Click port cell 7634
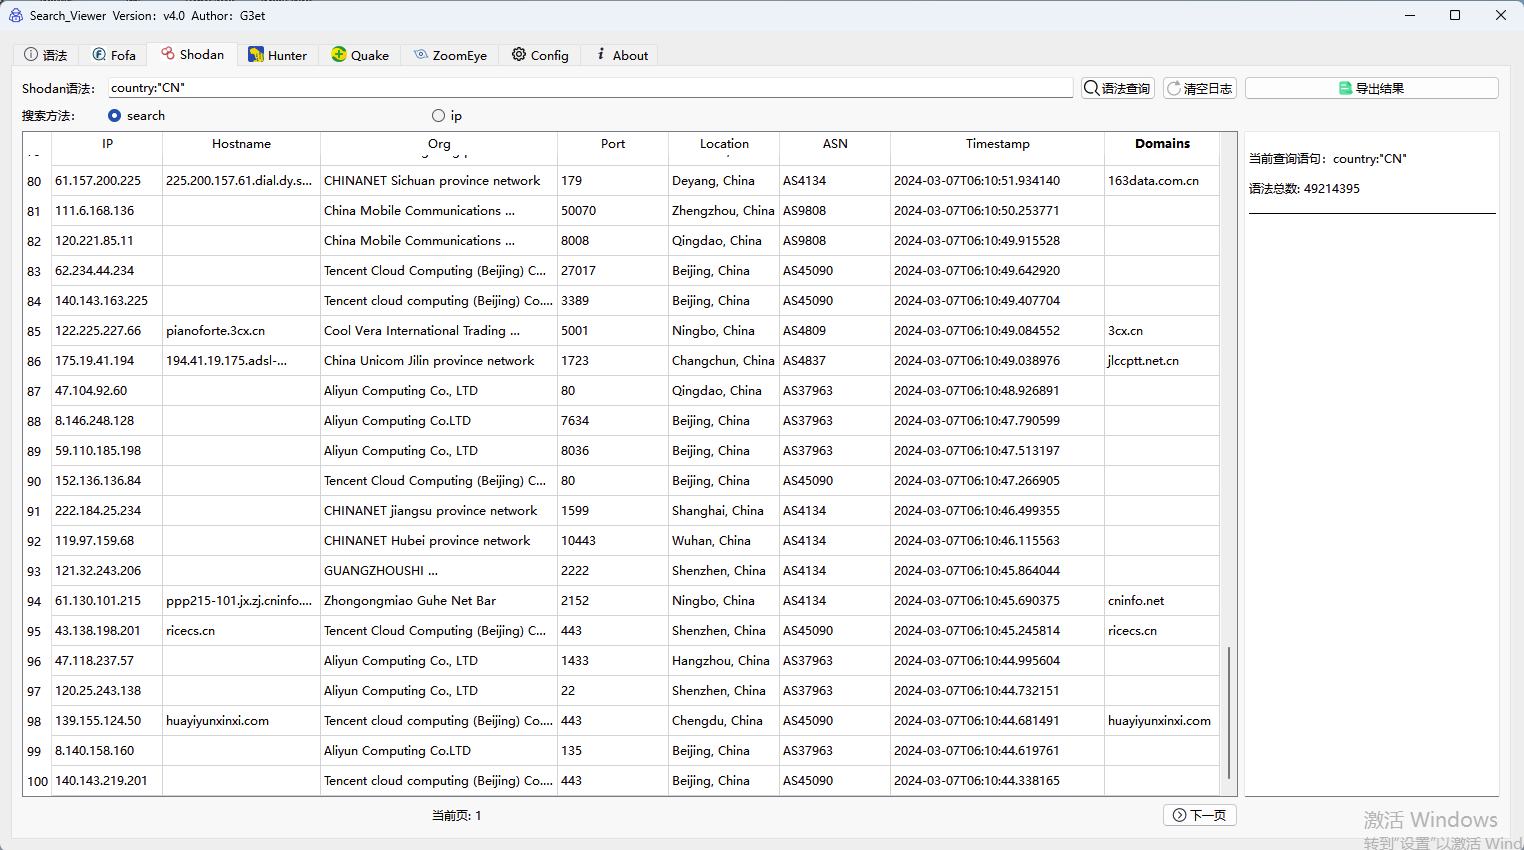This screenshot has width=1524, height=850. 613,421
